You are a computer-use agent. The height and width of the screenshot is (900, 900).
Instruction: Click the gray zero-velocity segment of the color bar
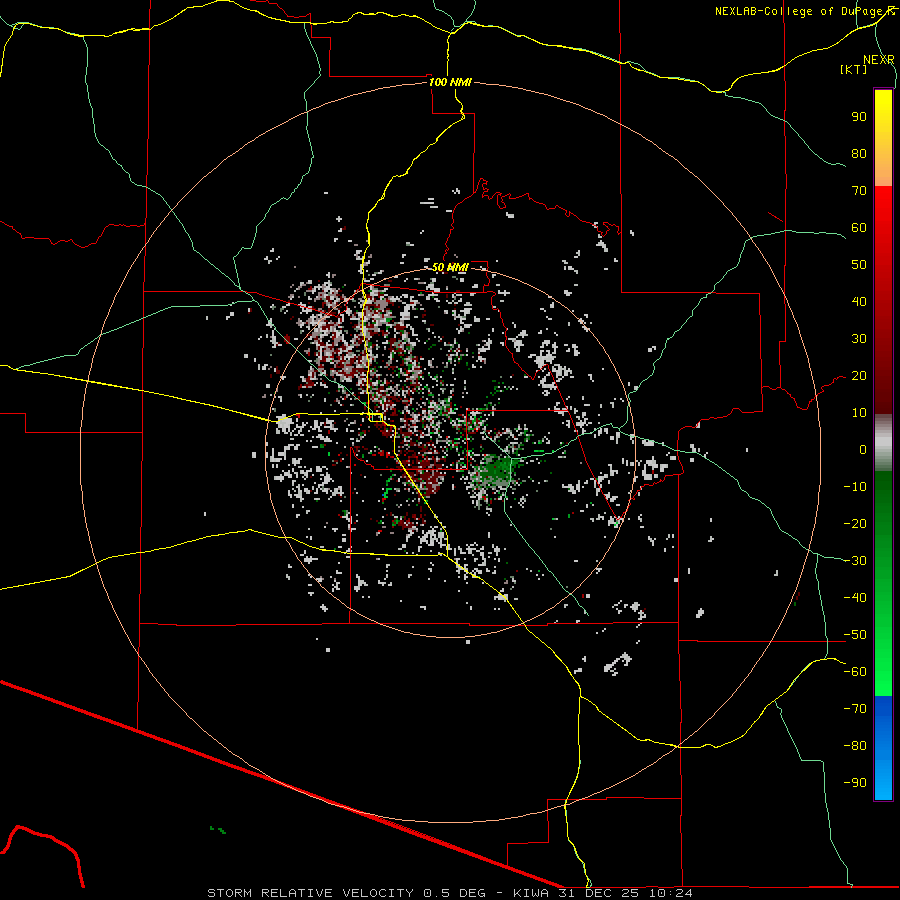coord(883,443)
